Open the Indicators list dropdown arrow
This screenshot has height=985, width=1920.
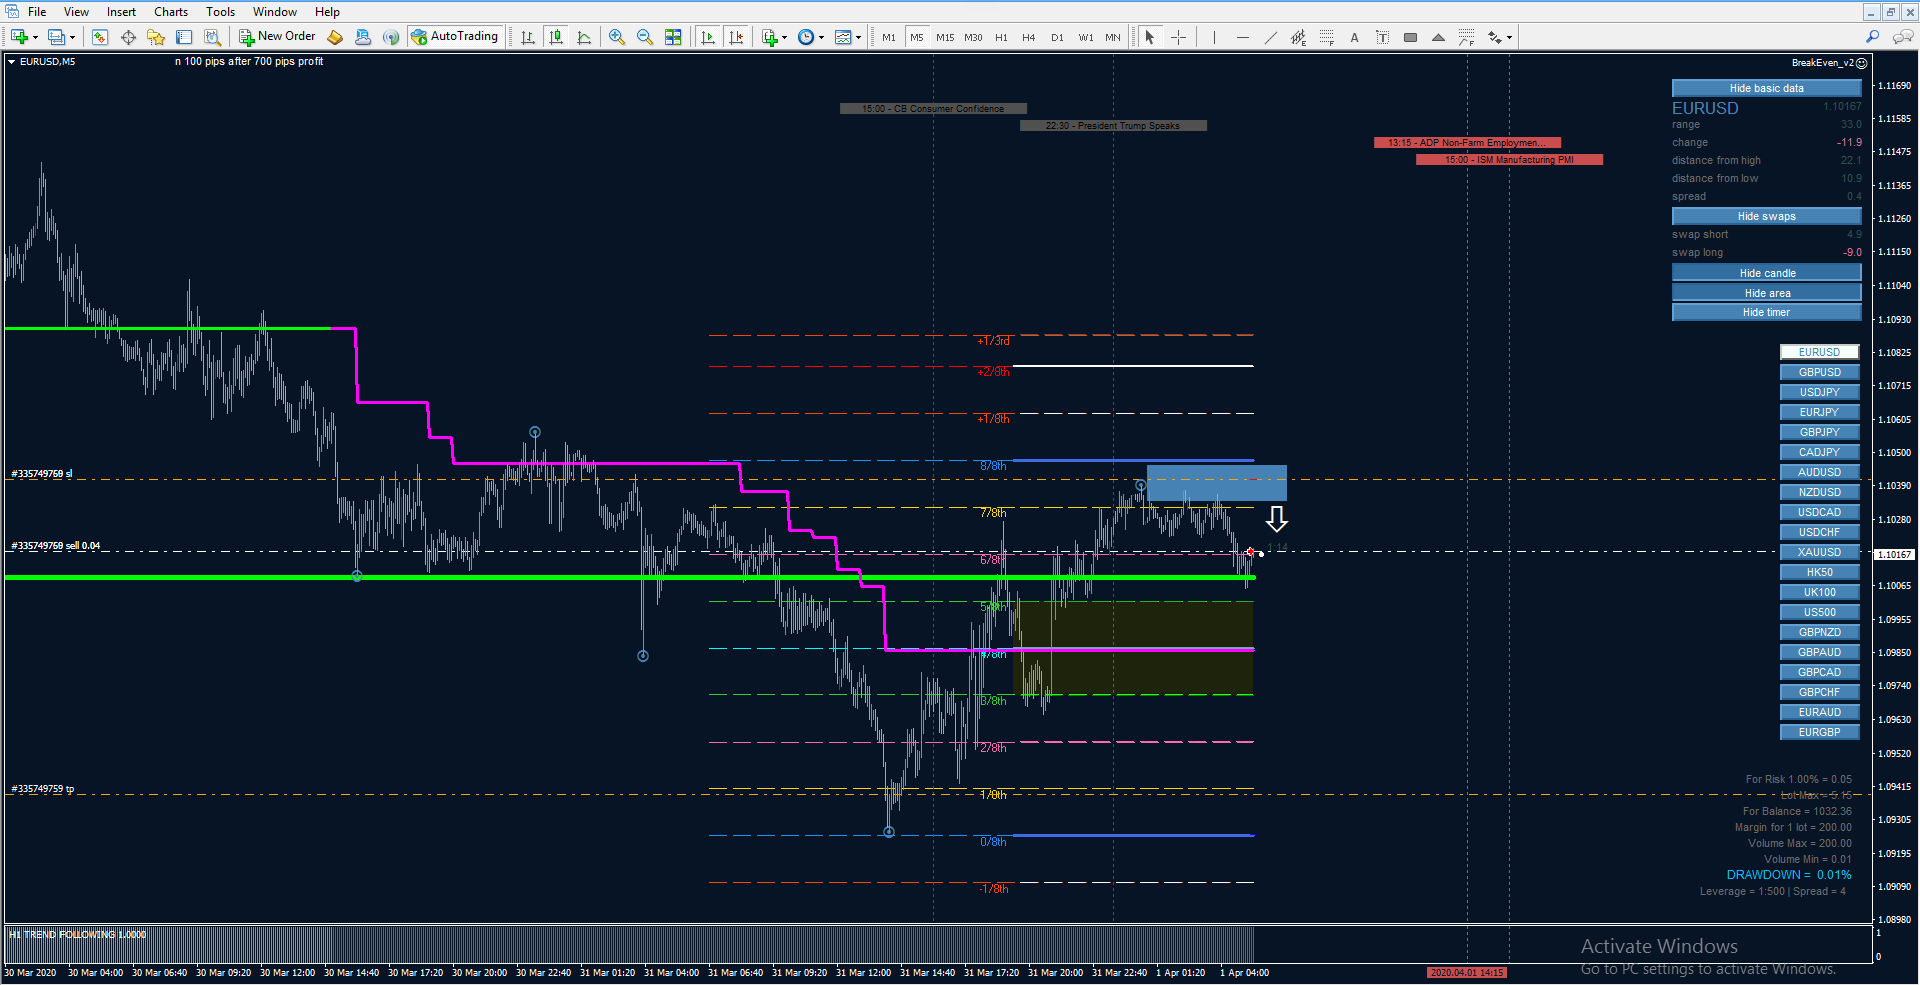click(785, 38)
